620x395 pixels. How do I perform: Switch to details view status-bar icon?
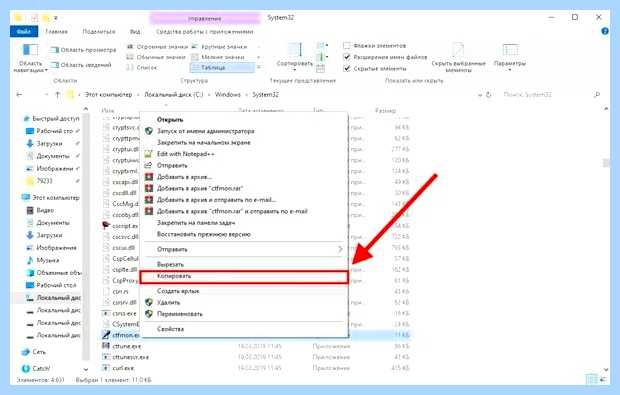592,380
